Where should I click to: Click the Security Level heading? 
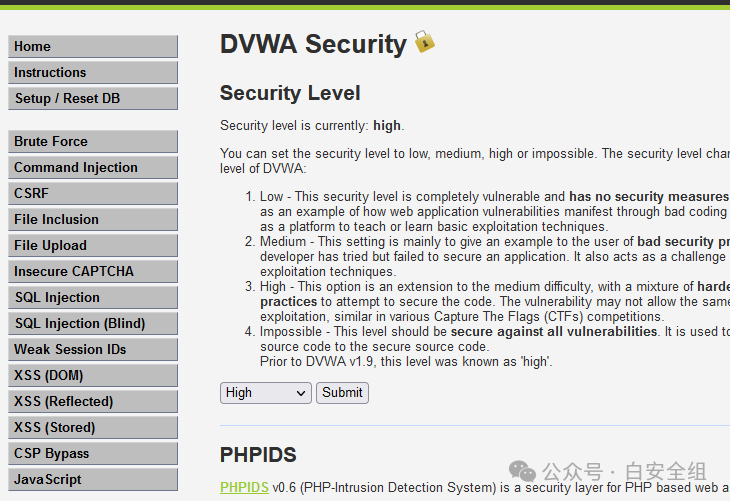pyautogui.click(x=290, y=93)
